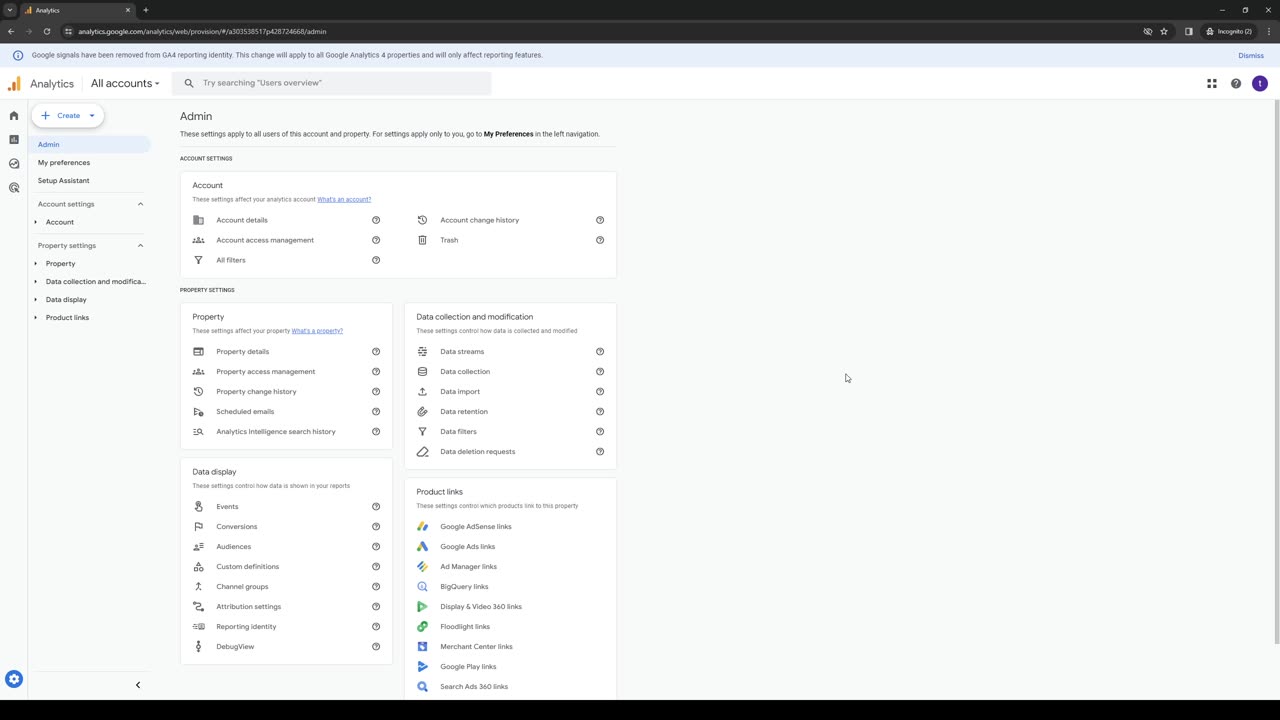Open Custom definitions settings
The image size is (1280, 720).
coord(248,567)
